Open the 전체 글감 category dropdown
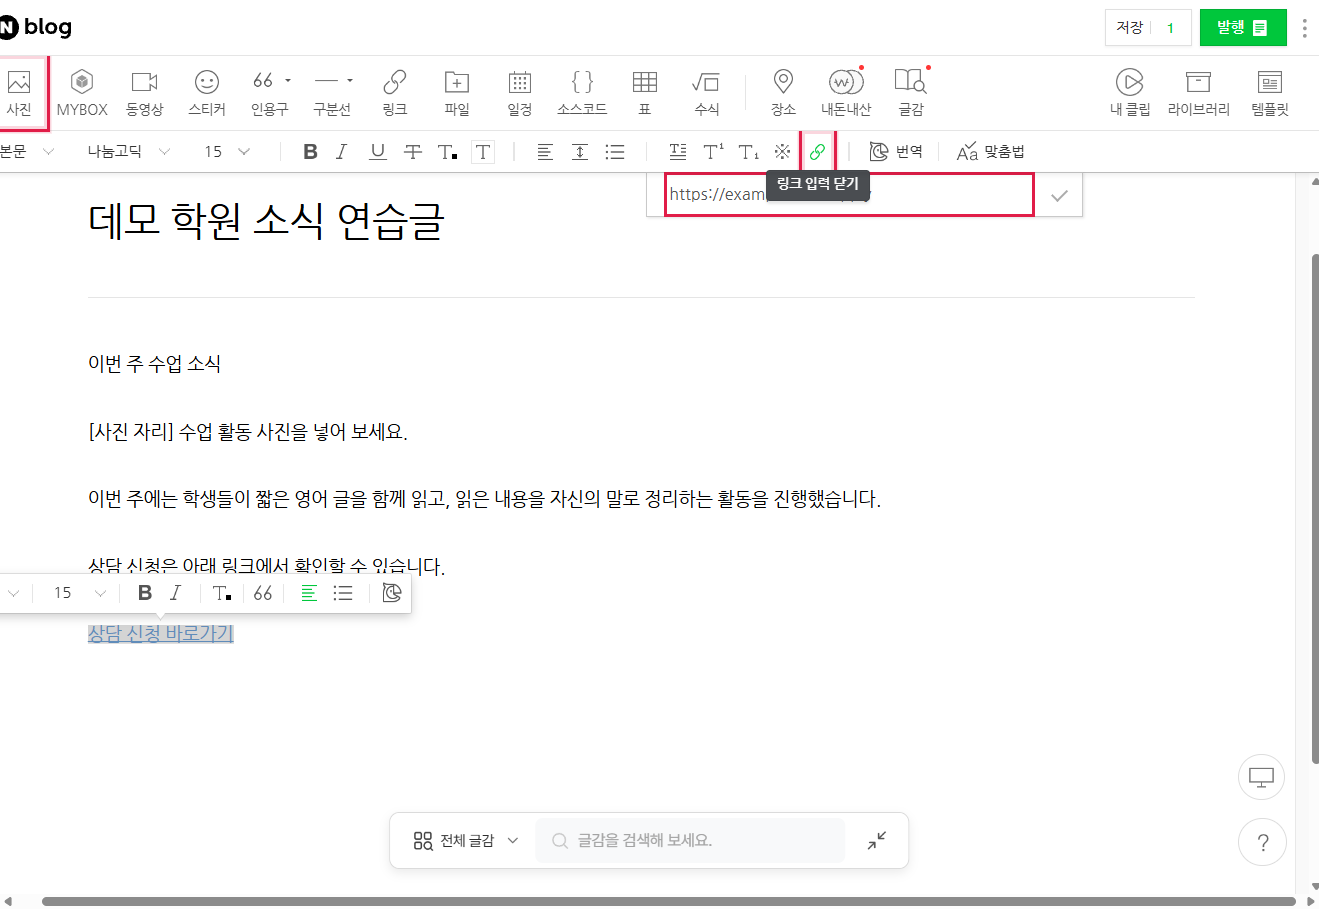1319x909 pixels. 466,841
